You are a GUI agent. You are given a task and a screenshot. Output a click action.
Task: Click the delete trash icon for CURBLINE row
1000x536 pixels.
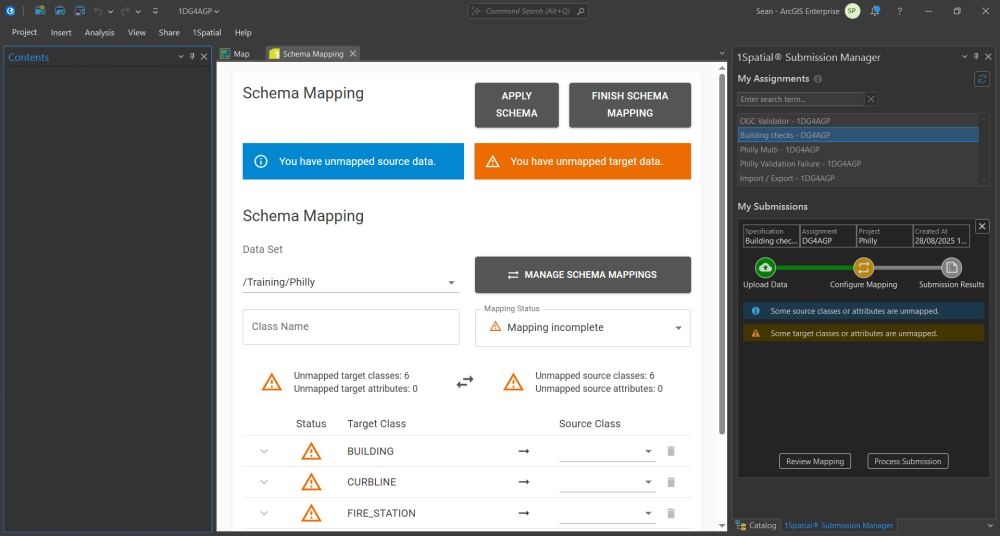671,482
